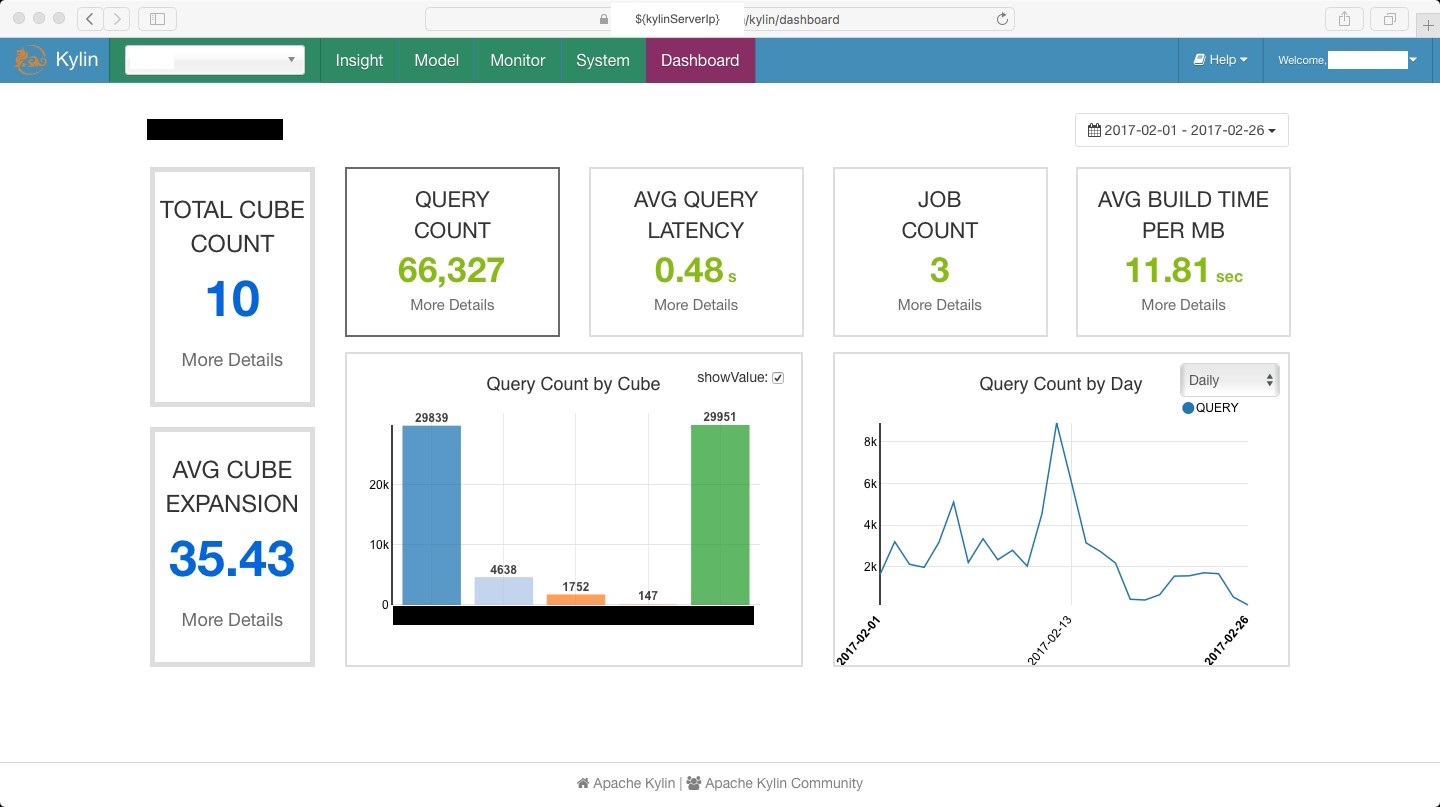Open More Details under Query Count
1440x807 pixels.
point(452,305)
